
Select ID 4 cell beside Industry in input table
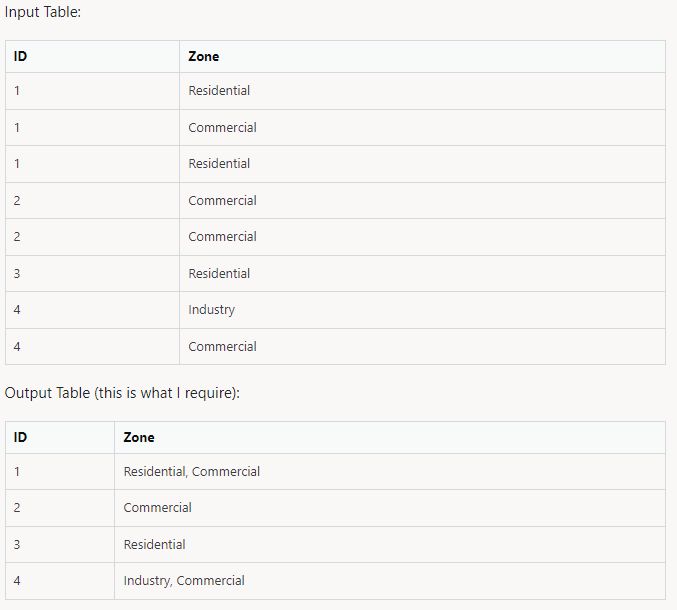pos(92,310)
